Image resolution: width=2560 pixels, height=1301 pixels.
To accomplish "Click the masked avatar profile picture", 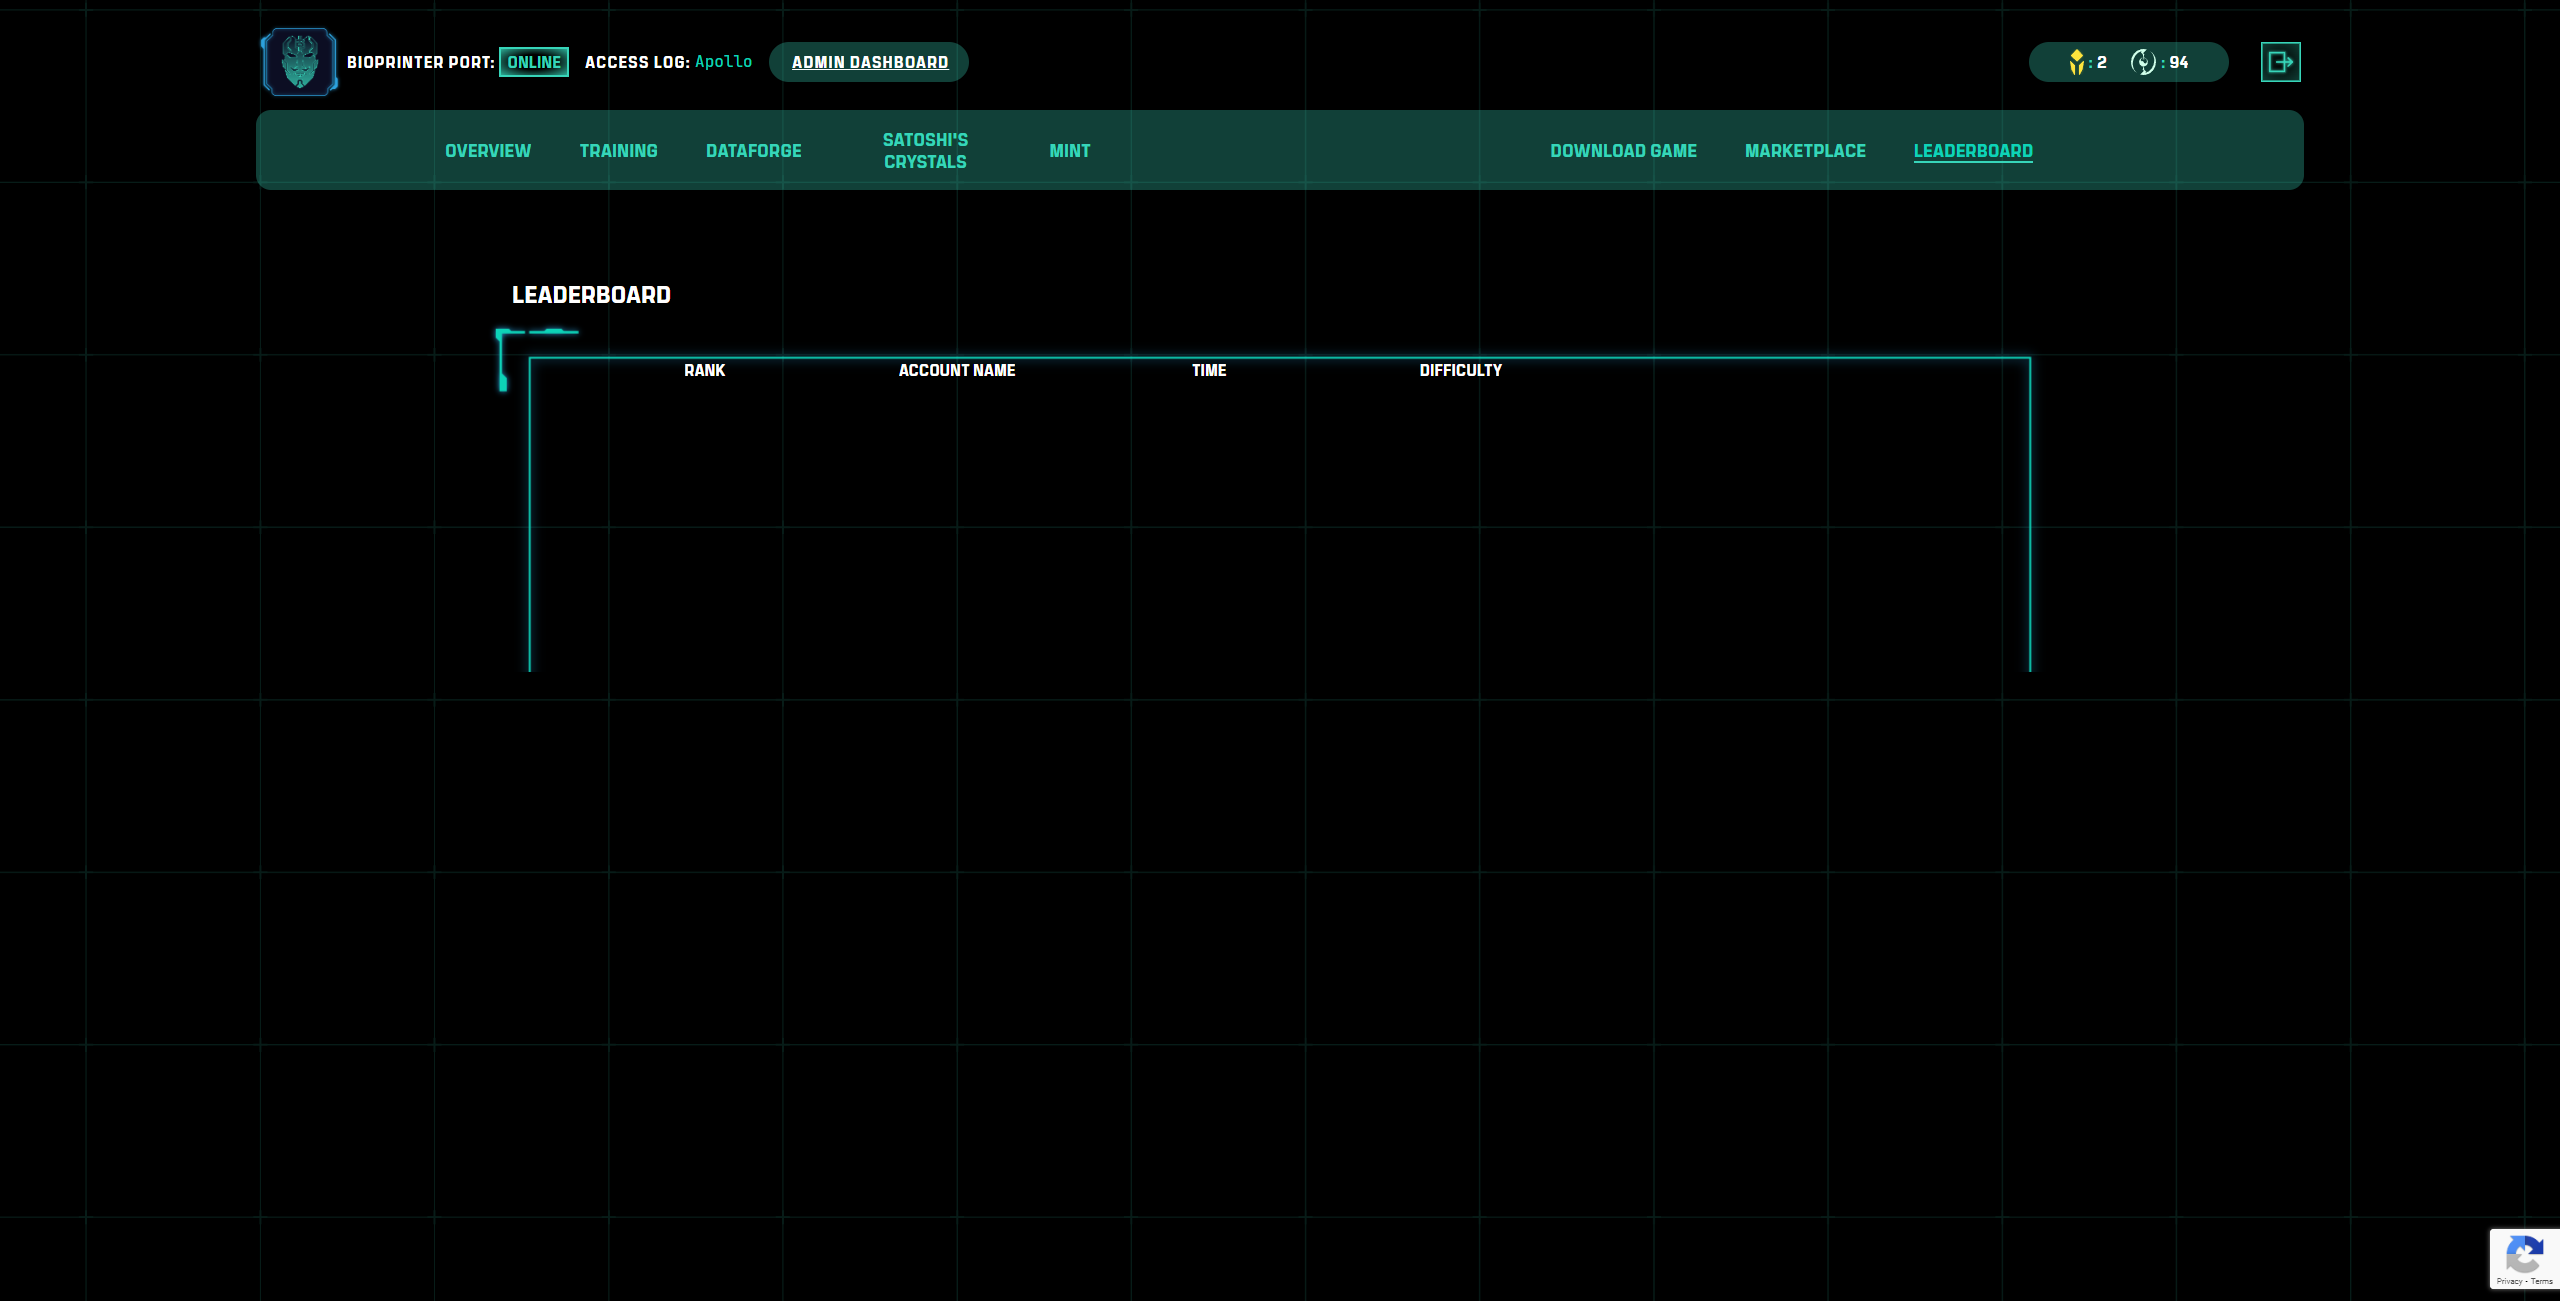I will [300, 62].
